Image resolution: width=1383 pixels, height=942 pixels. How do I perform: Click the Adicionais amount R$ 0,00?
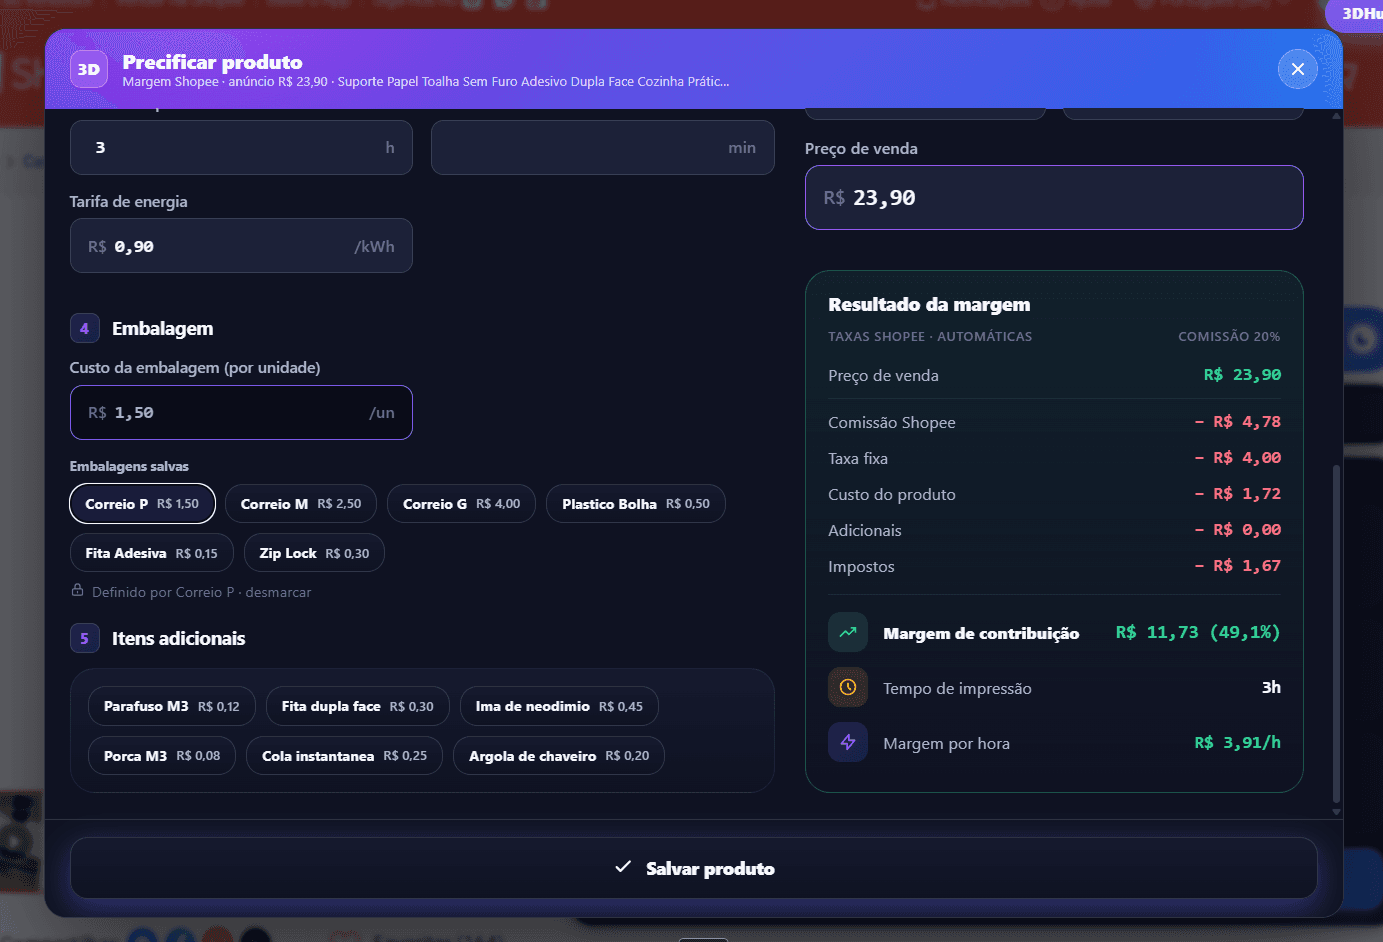tap(1238, 530)
